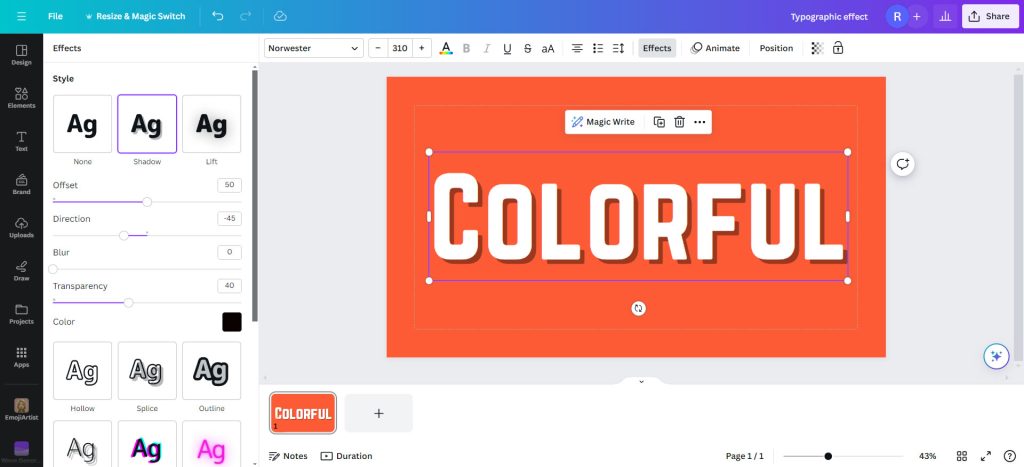Open the transparency checkerboard icon
This screenshot has height=467, width=1024.
pyautogui.click(x=817, y=48)
